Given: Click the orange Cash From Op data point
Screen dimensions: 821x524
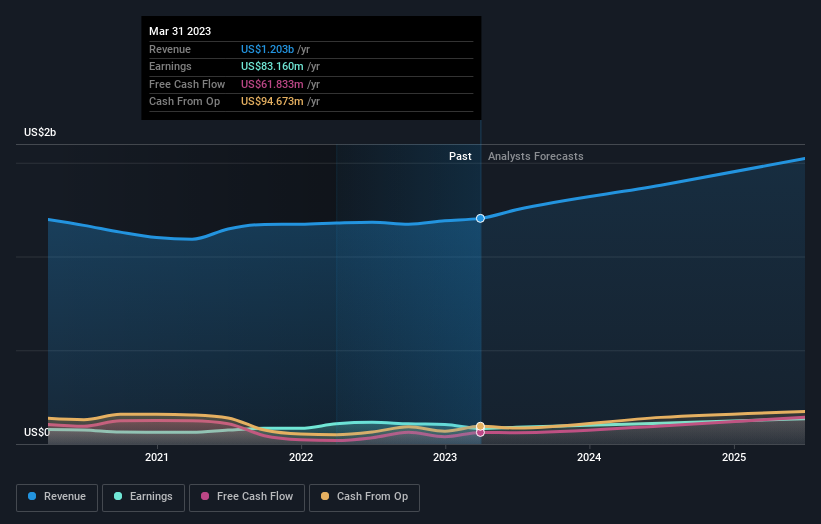Looking at the screenshot, I should [x=480, y=426].
